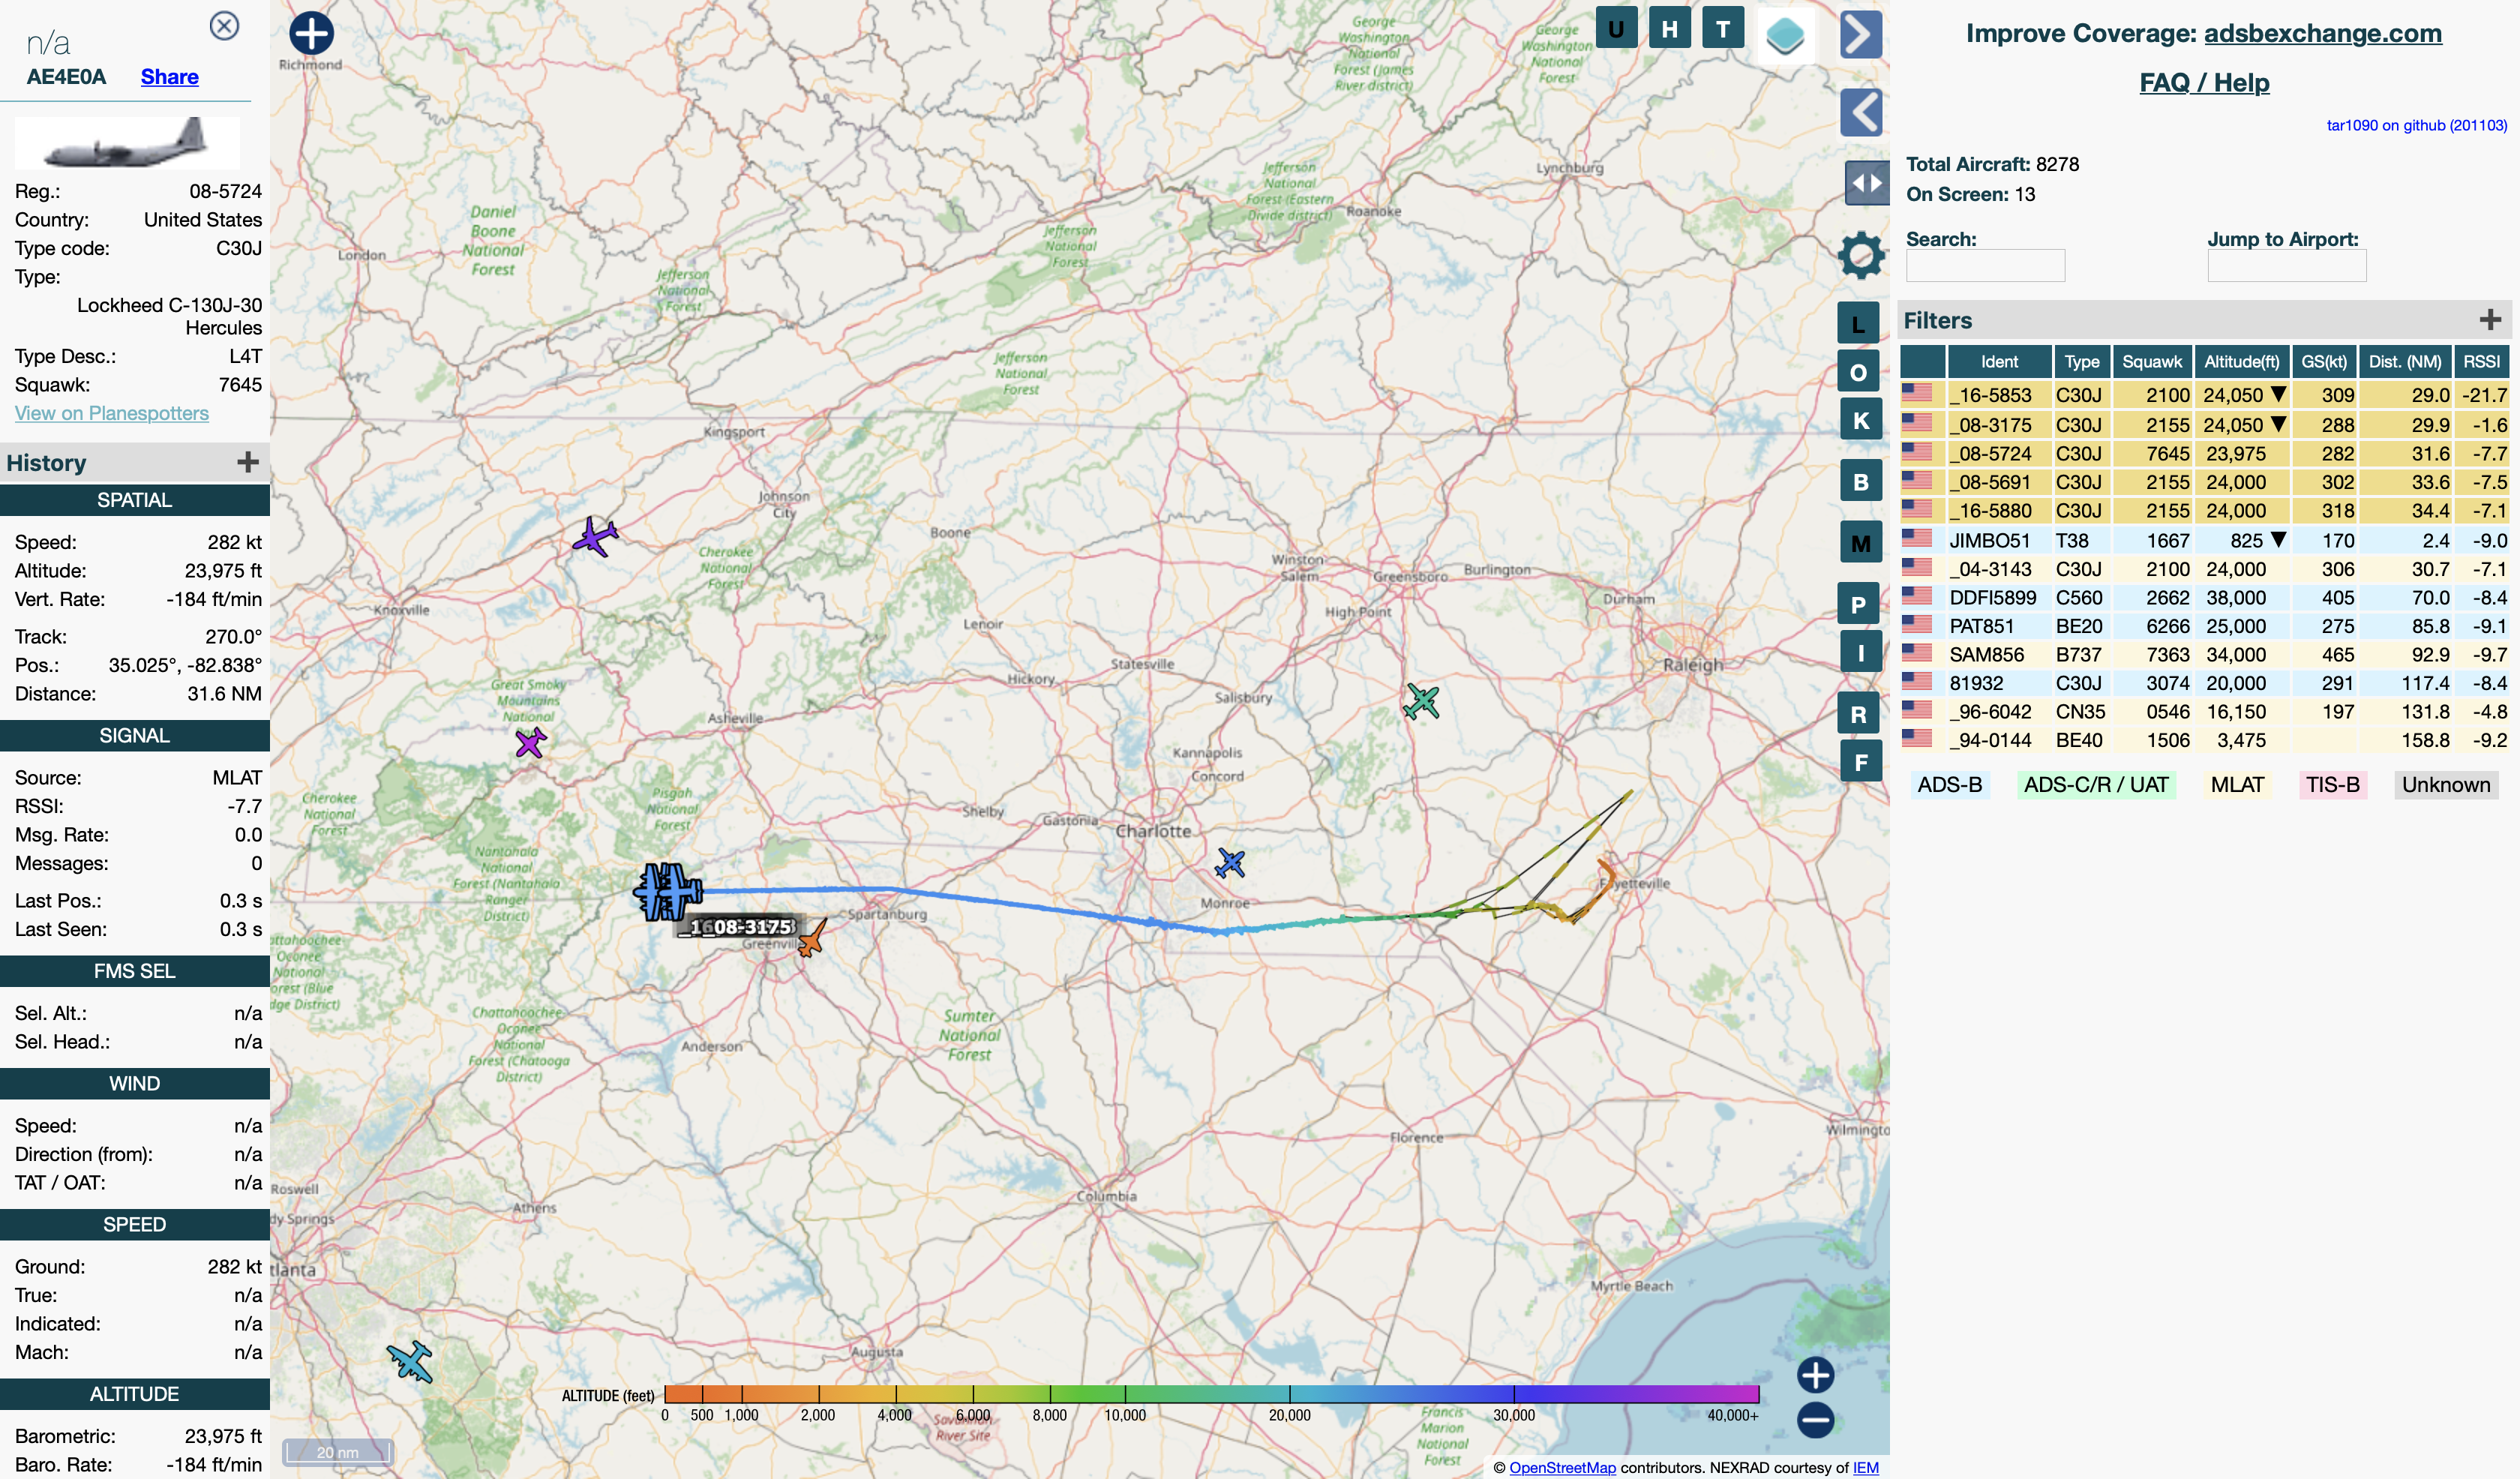
Task: Select SAM856 row in aircraft table
Action: coord(2204,654)
